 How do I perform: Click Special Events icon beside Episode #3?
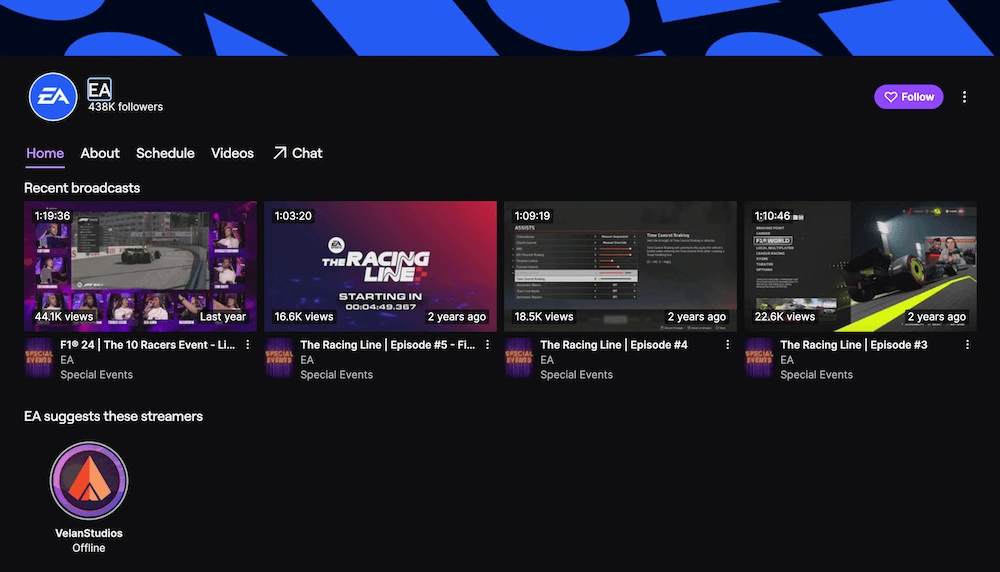point(759,358)
